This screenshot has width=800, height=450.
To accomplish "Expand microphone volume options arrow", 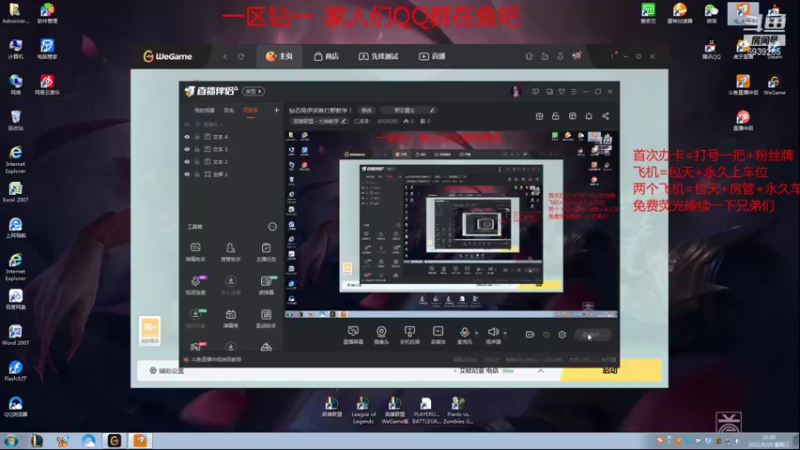I will click(477, 333).
